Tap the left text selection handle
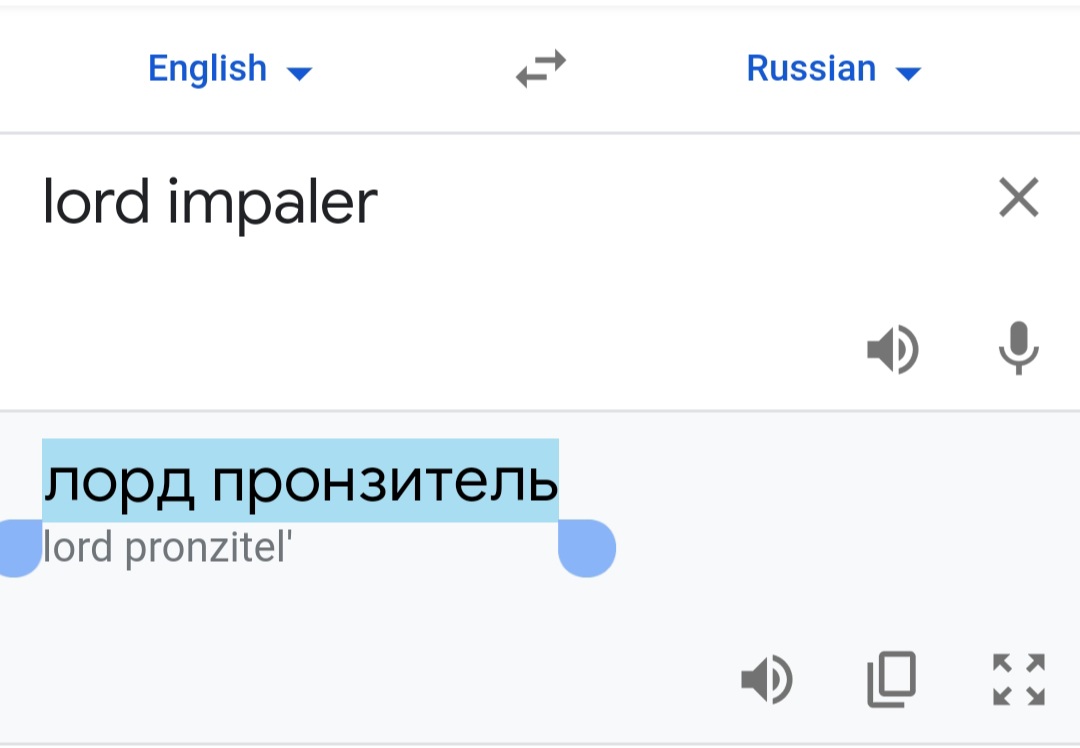 coord(16,549)
